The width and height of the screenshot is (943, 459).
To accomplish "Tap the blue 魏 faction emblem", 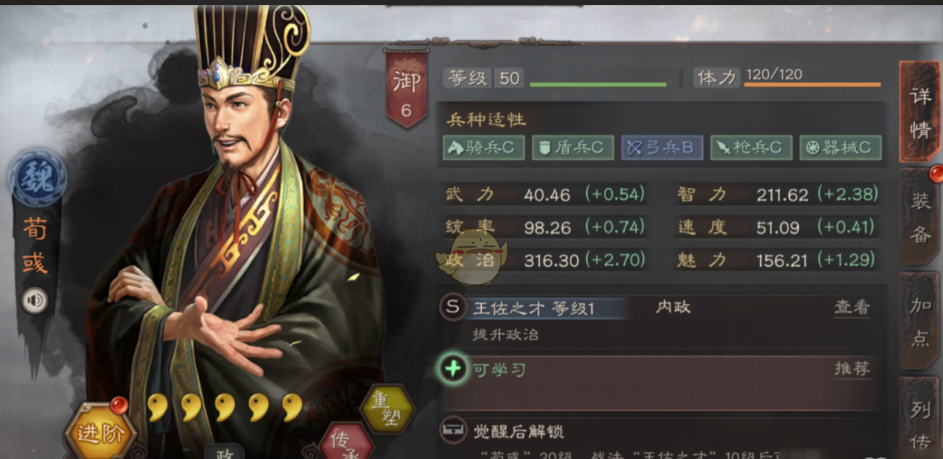I will pyautogui.click(x=37, y=179).
